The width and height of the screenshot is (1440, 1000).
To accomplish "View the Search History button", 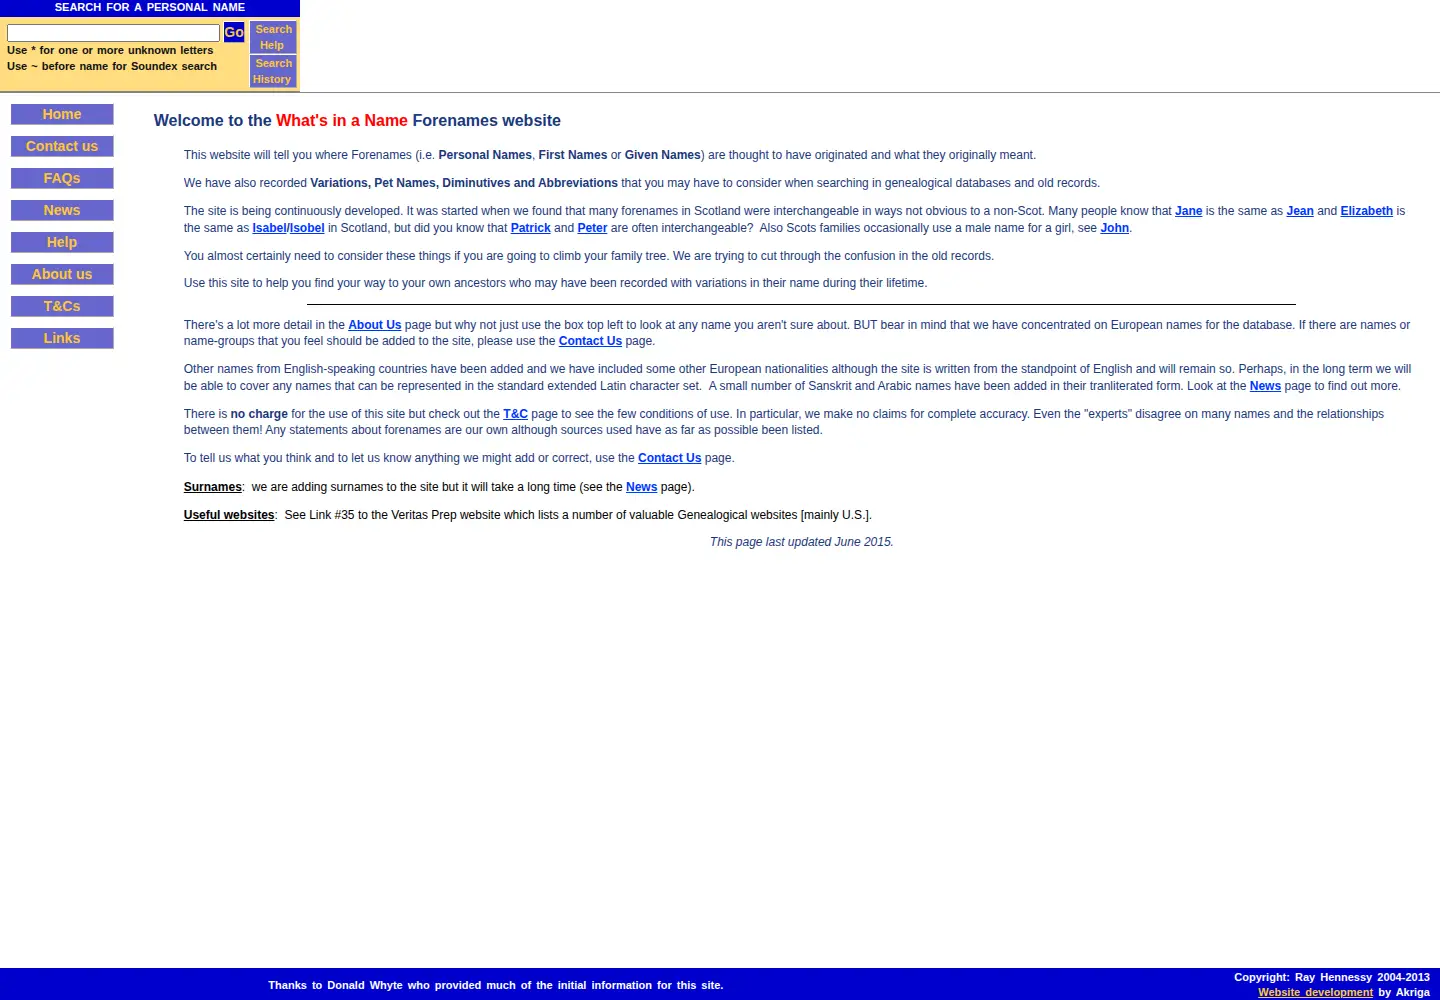I will pos(273,71).
